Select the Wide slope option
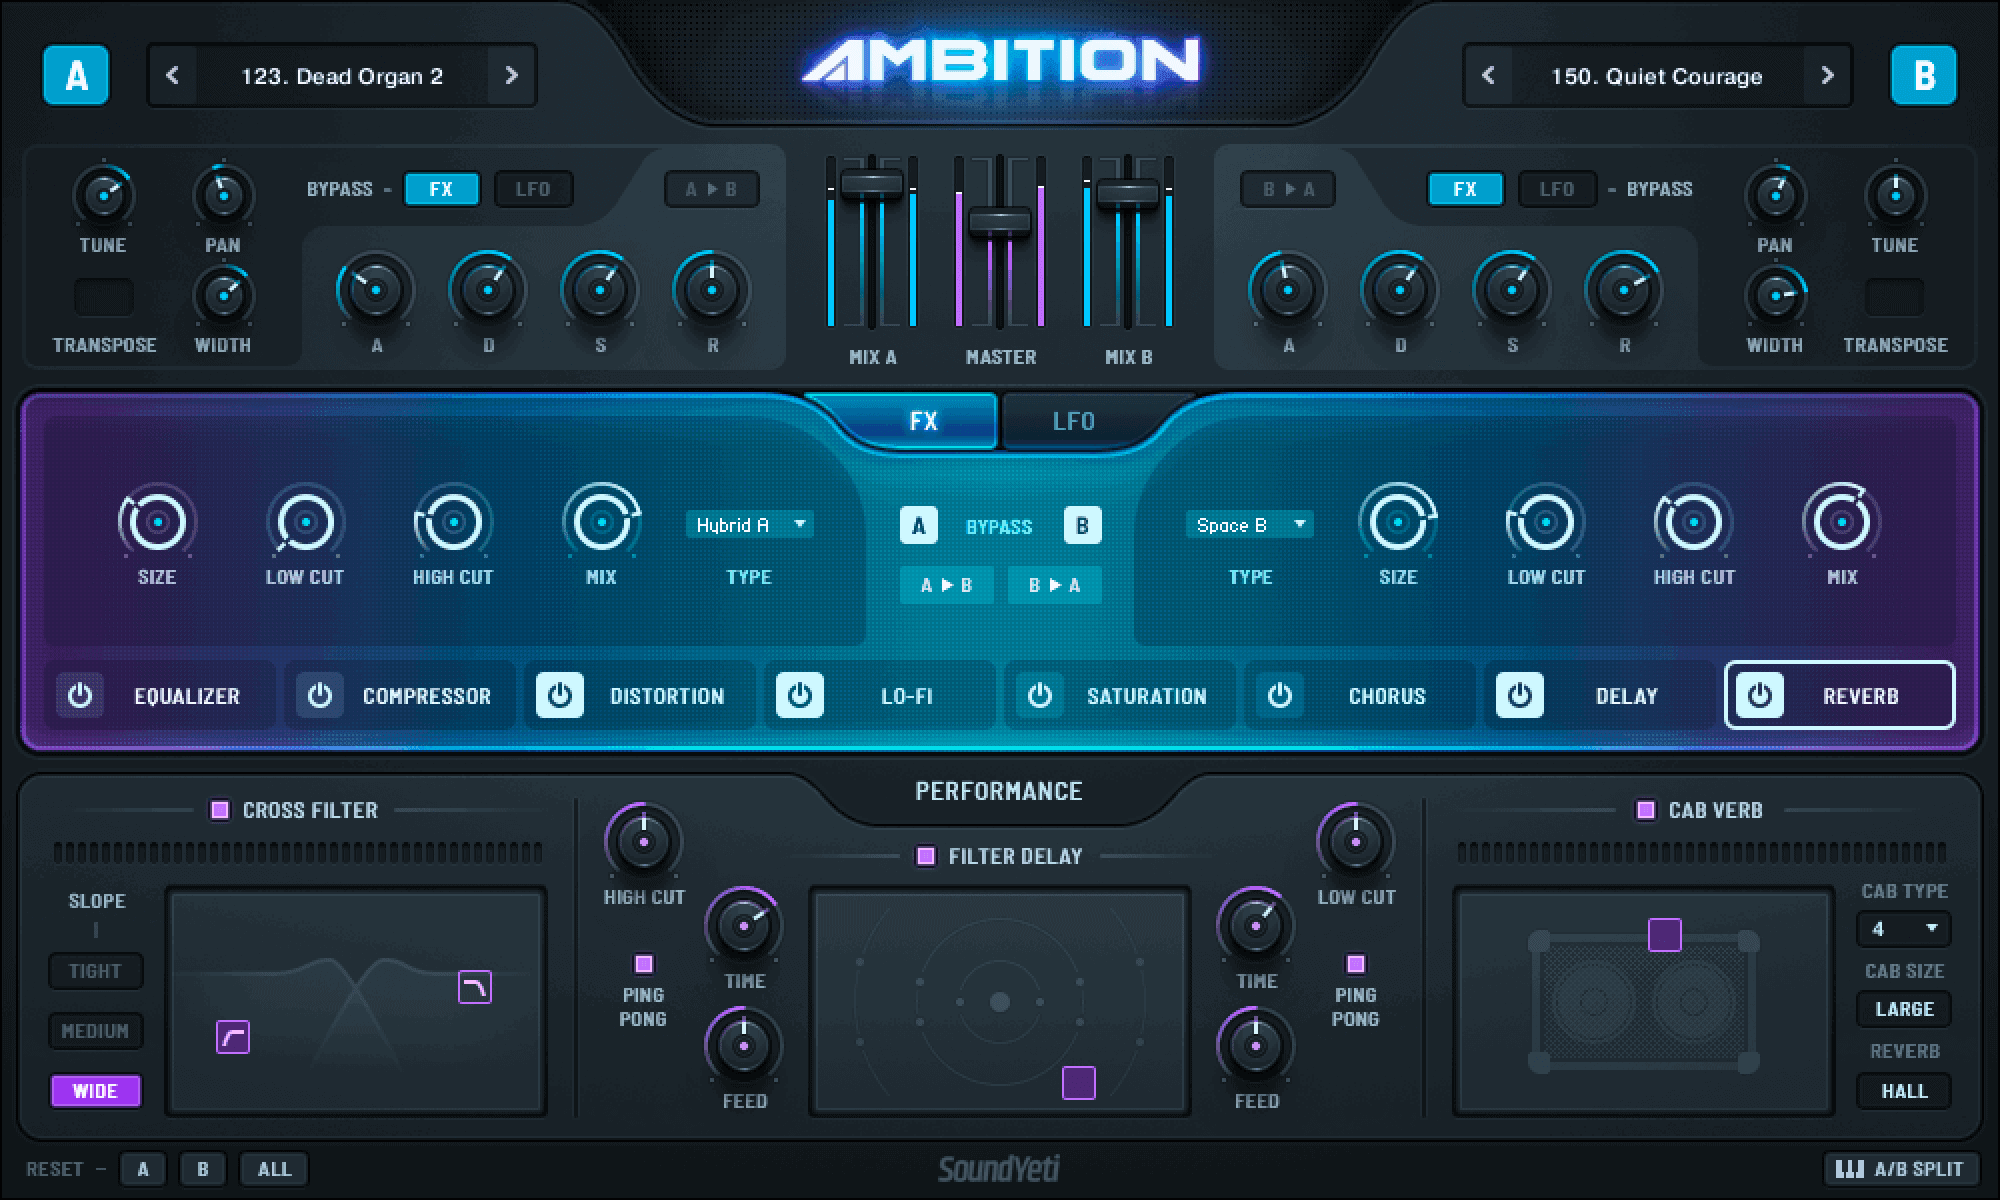This screenshot has width=2000, height=1200. click(95, 1091)
